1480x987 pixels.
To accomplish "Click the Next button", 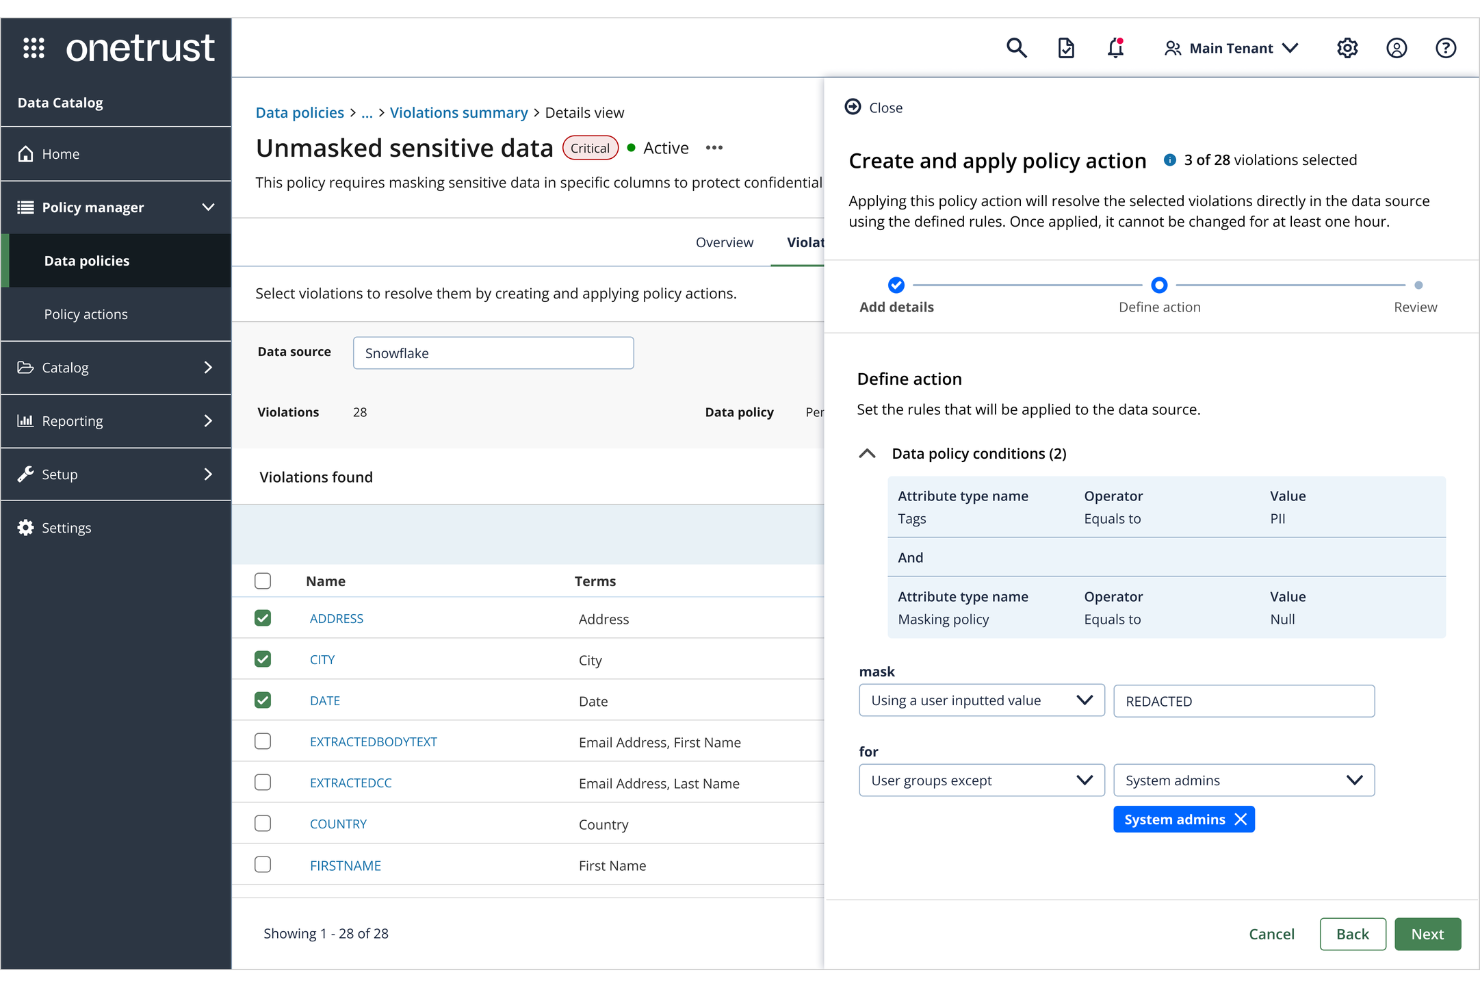I will coord(1427,933).
